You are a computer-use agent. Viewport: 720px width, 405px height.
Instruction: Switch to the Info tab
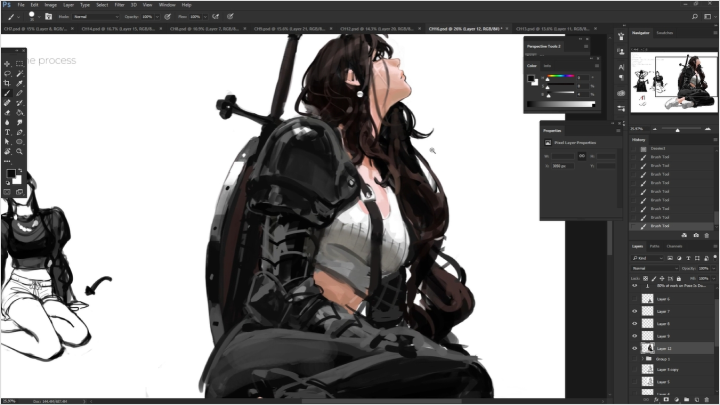pyautogui.click(x=547, y=66)
